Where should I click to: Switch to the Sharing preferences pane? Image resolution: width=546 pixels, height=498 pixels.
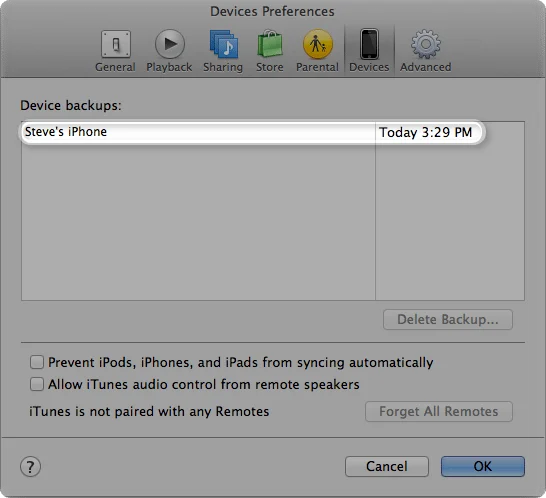223,51
